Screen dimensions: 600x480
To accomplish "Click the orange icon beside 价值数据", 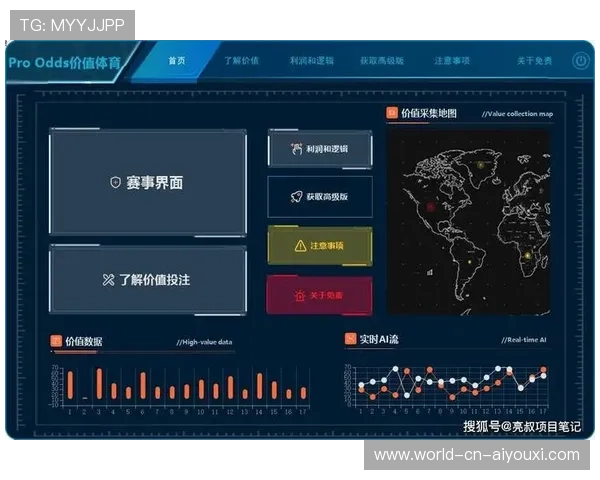I will tap(56, 341).
